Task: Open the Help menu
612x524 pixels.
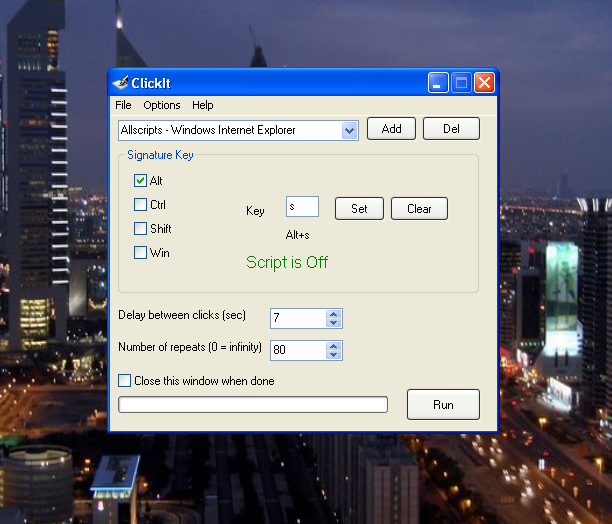Action: 203,105
